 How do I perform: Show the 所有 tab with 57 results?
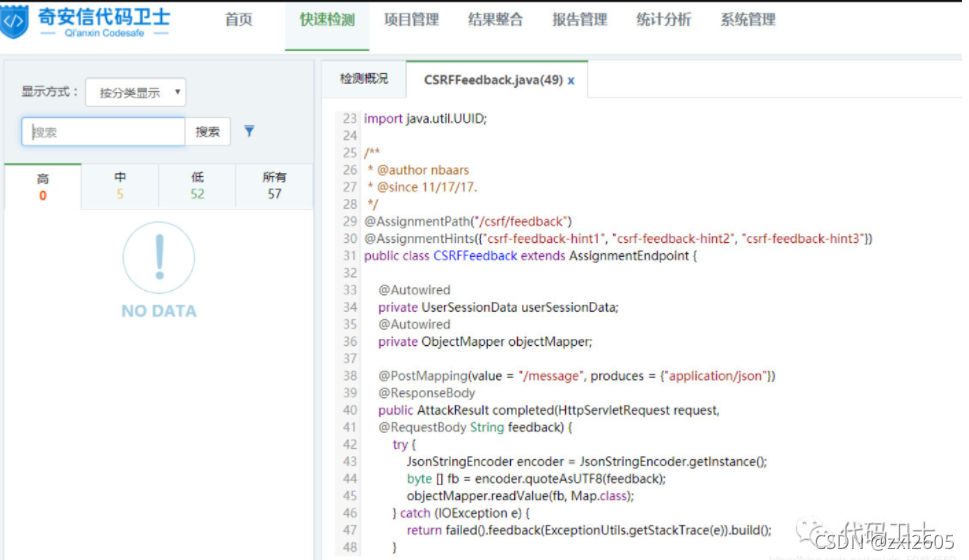pos(274,185)
